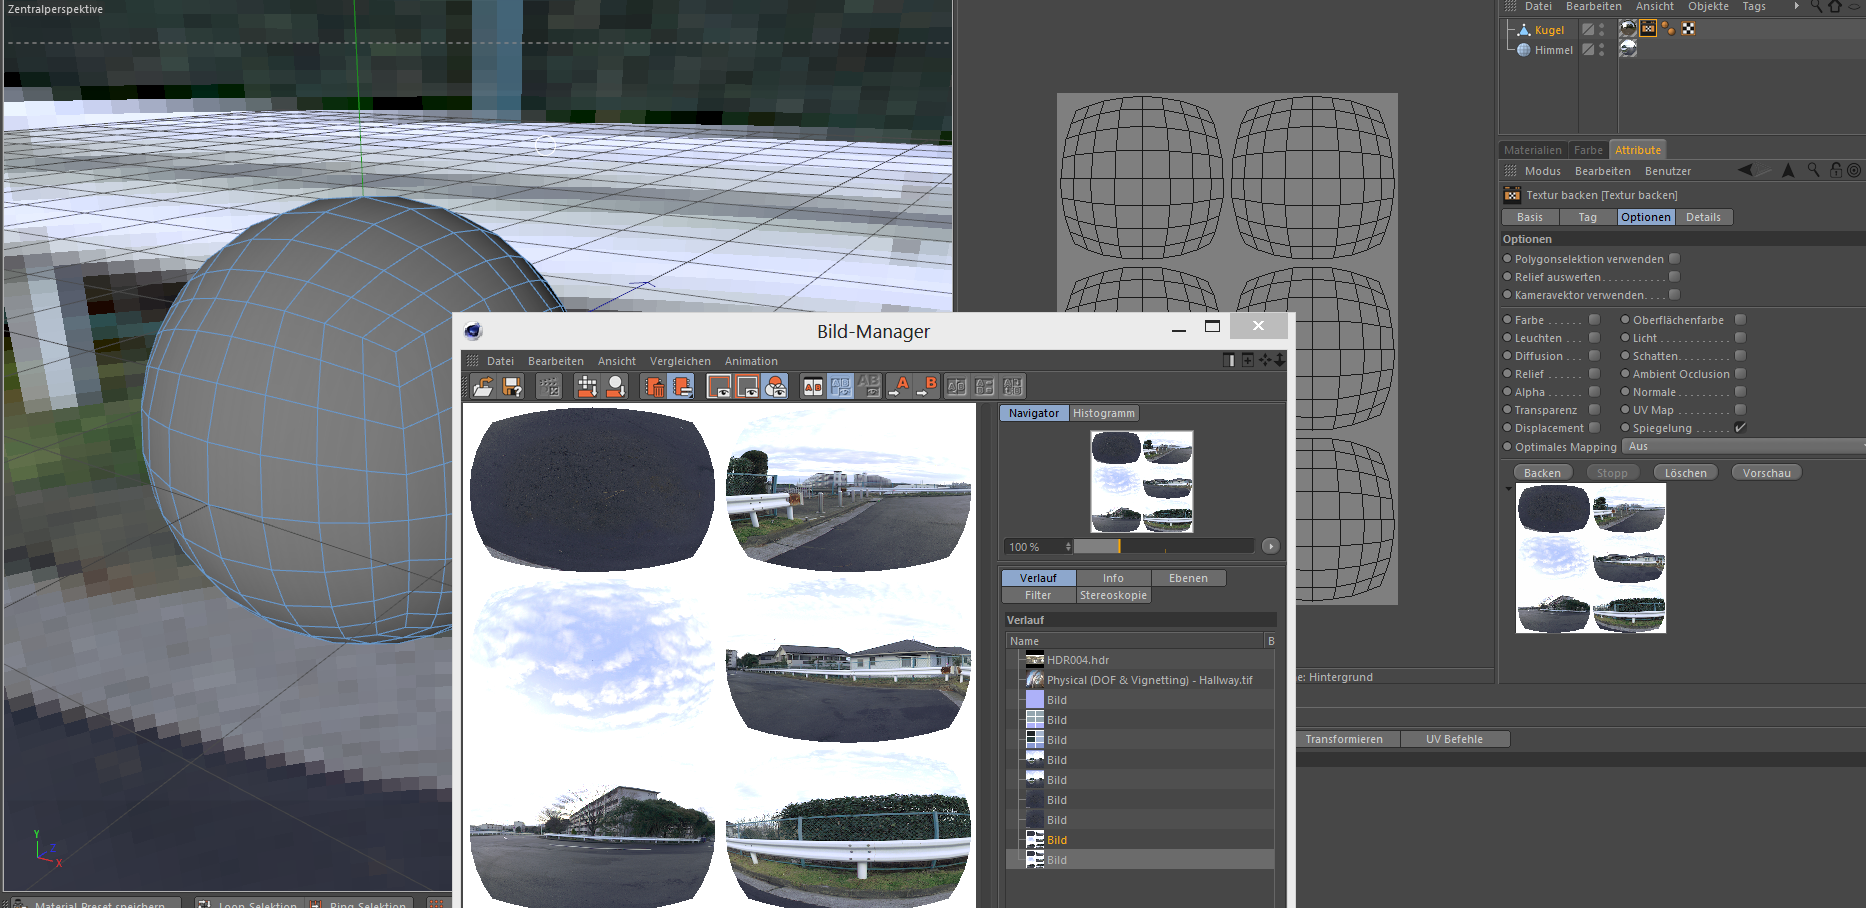Screen dimensions: 1866x908
Task: Uncheck the Spiegelung checkbox
Action: (1740, 428)
